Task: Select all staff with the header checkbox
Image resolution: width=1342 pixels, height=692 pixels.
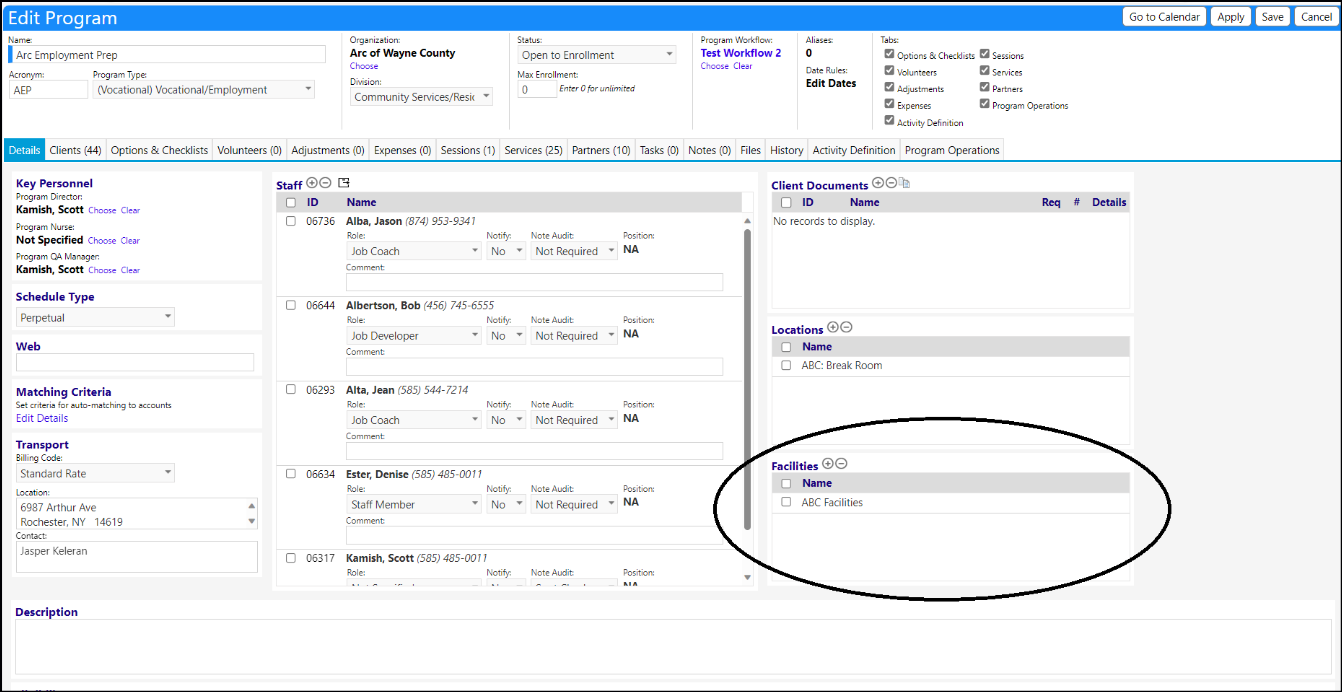Action: pyautogui.click(x=291, y=202)
